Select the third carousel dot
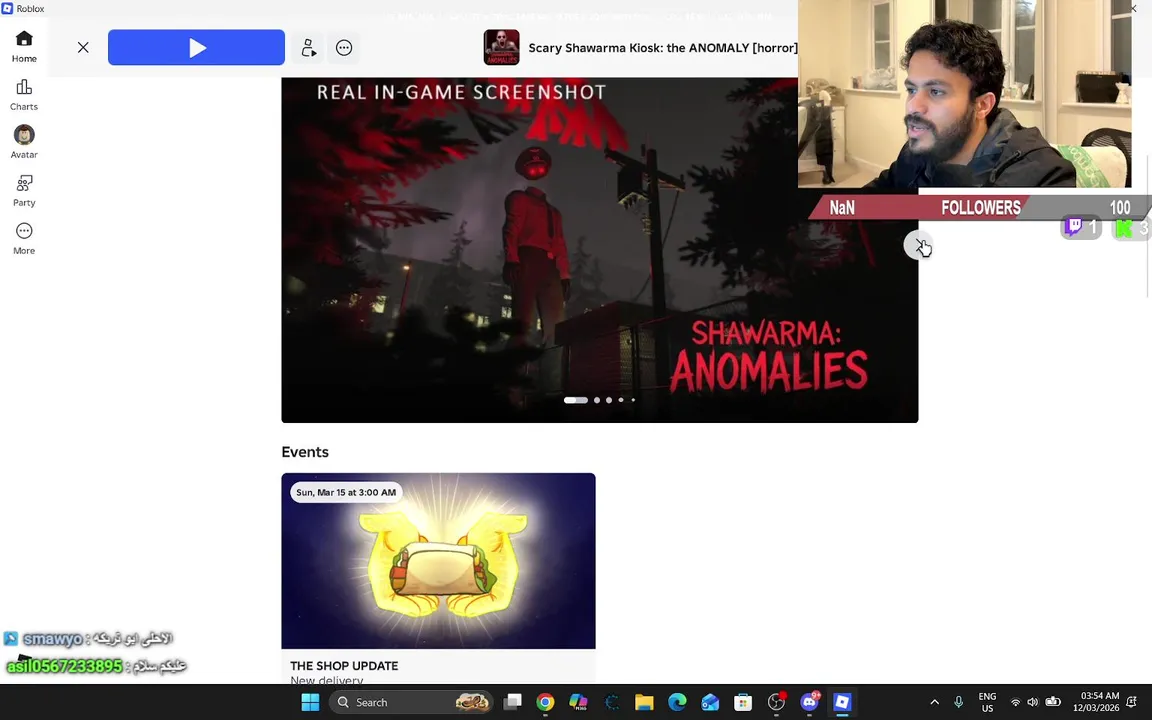 [x=609, y=400]
